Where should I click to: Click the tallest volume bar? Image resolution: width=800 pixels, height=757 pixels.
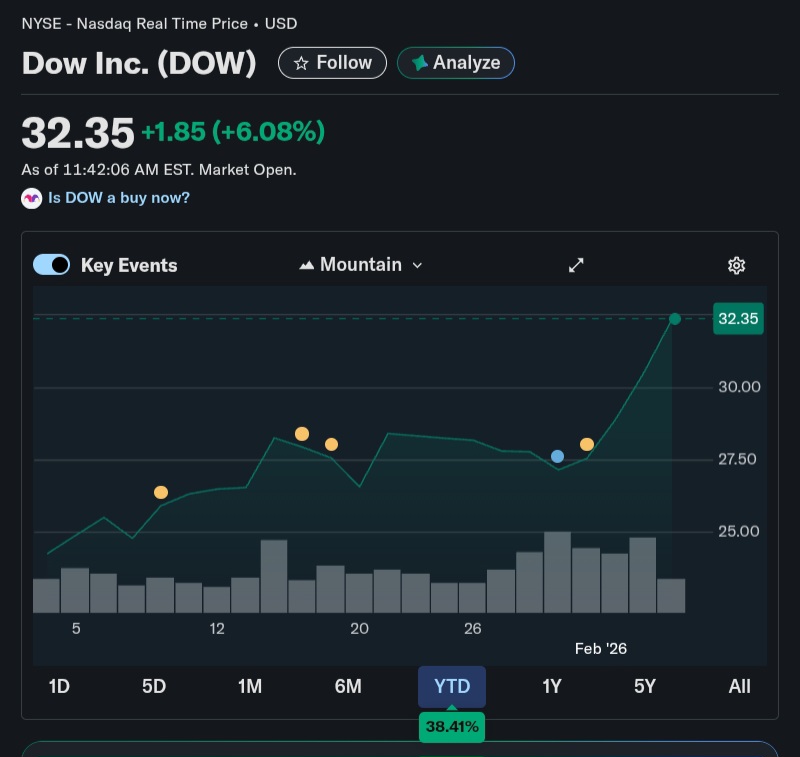pyautogui.click(x=557, y=572)
